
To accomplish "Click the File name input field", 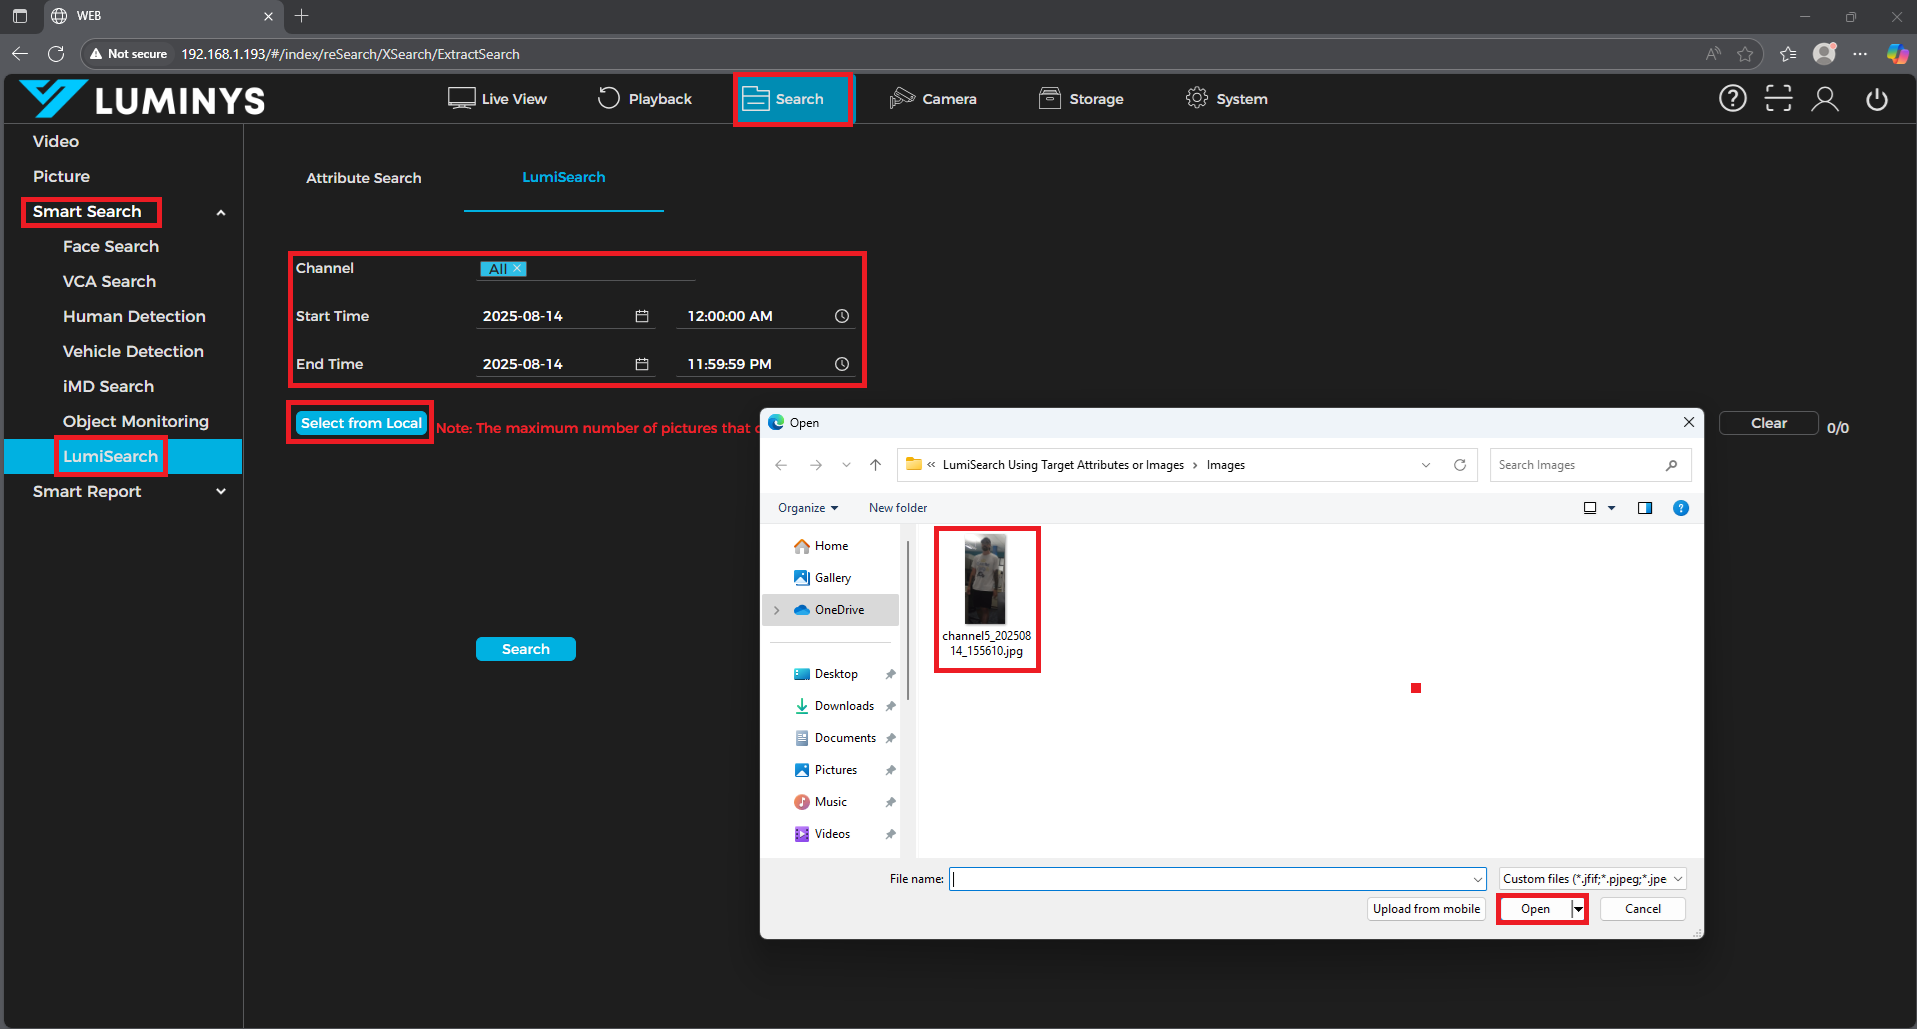I will pos(1210,879).
